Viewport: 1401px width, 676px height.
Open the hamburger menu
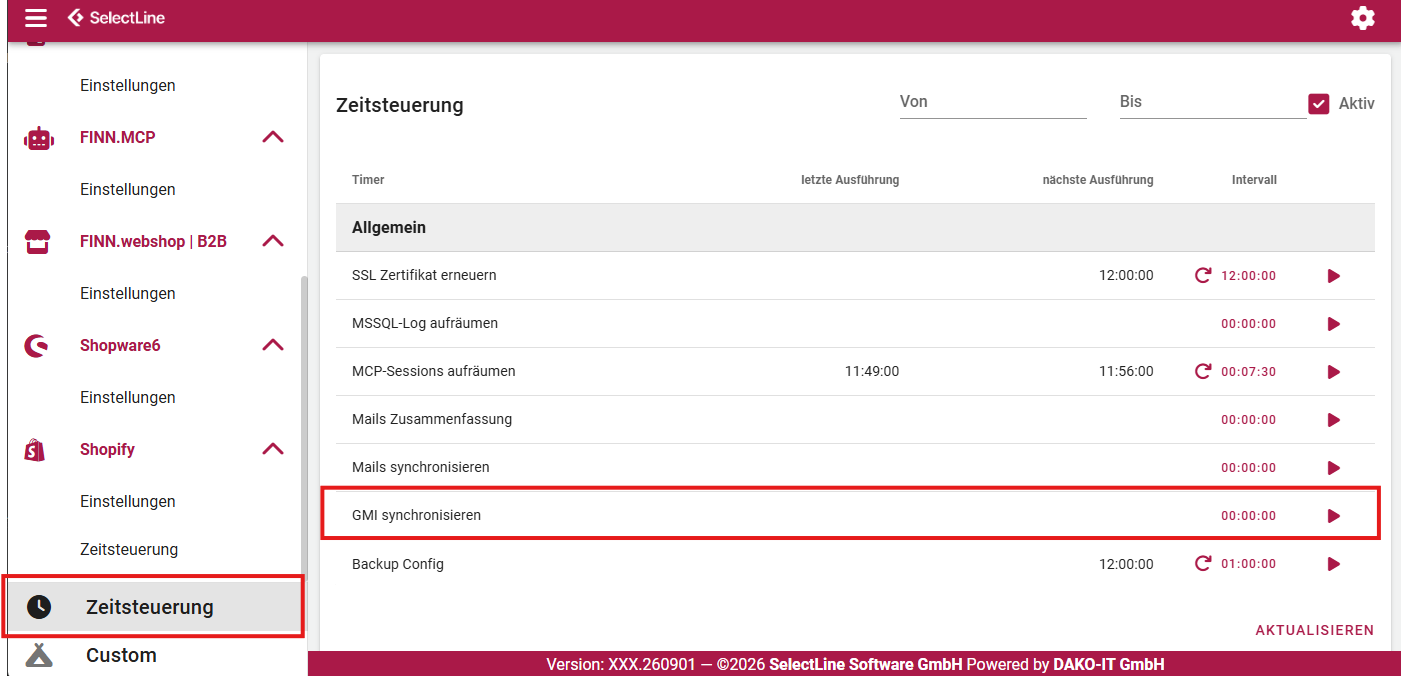tap(36, 18)
